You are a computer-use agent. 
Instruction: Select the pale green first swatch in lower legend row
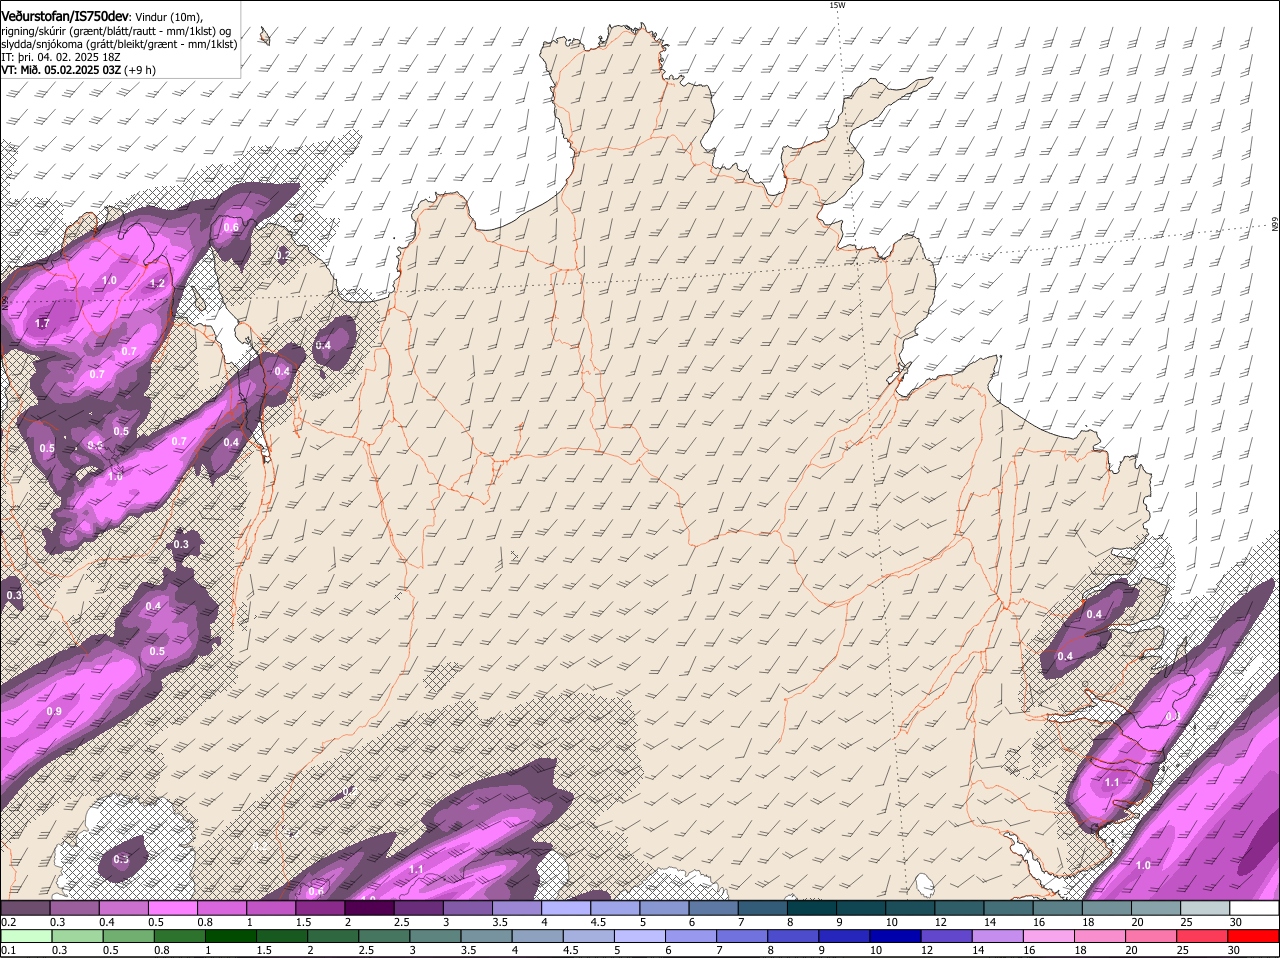(25, 936)
